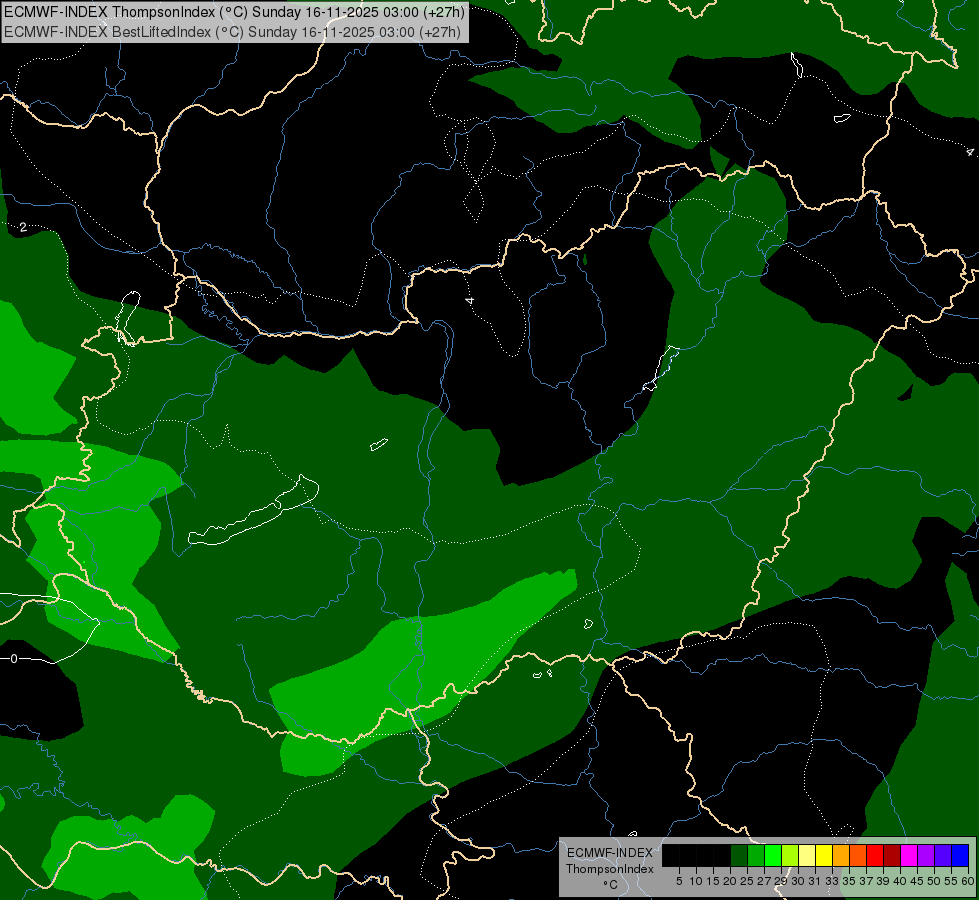Click the dark red 39–40 legend swatch
The image size is (979, 900).
tap(892, 855)
